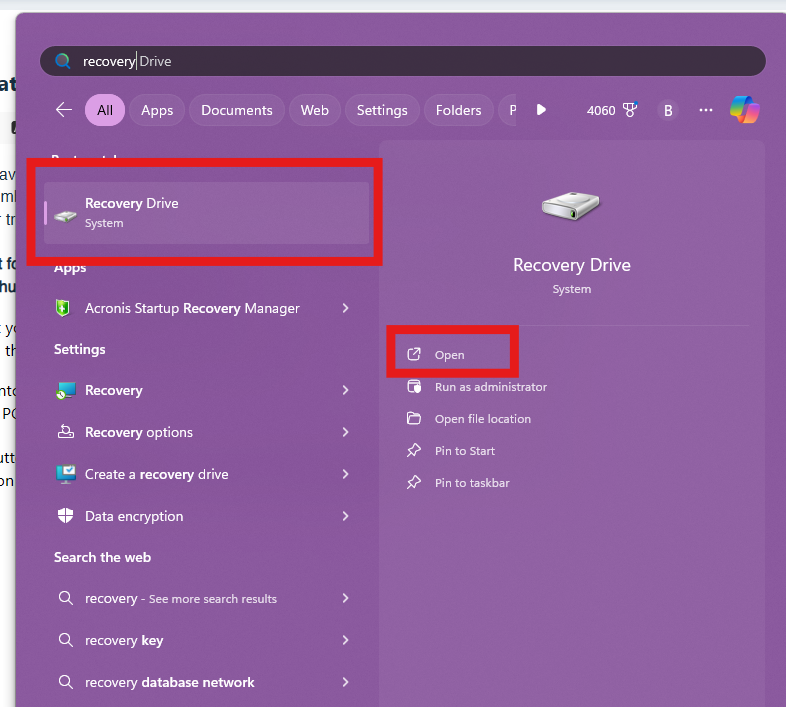Open the B user account icon
The image size is (786, 707).
coord(668,110)
